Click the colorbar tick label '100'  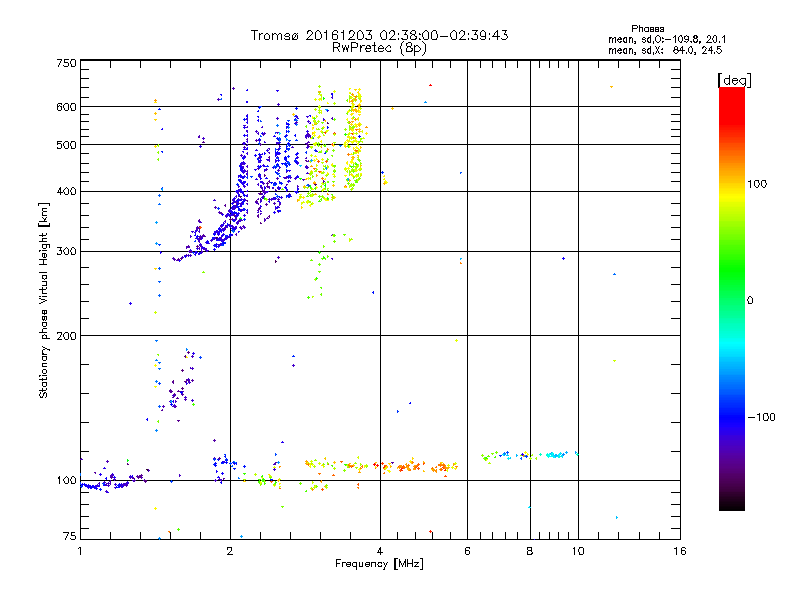(x=757, y=184)
